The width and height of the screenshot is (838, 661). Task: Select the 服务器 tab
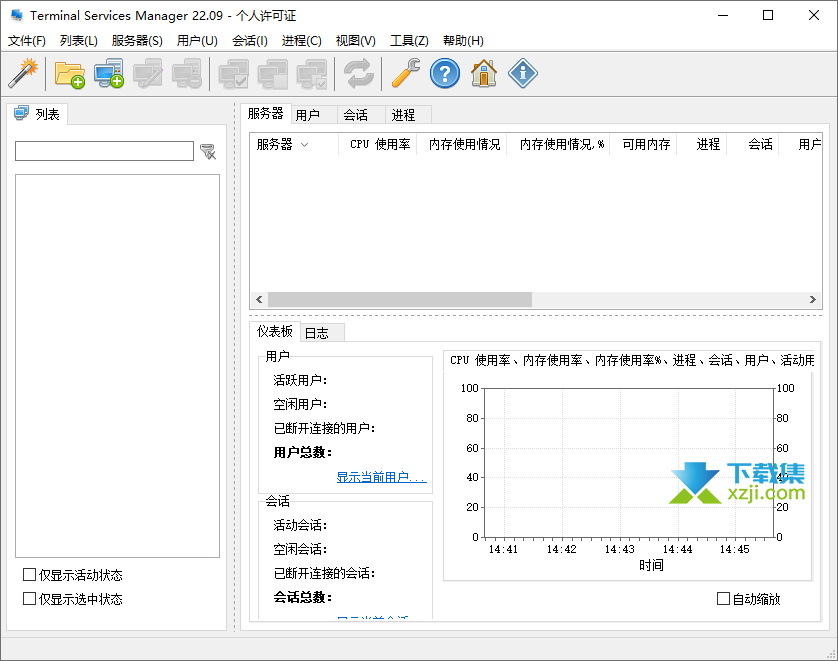266,113
